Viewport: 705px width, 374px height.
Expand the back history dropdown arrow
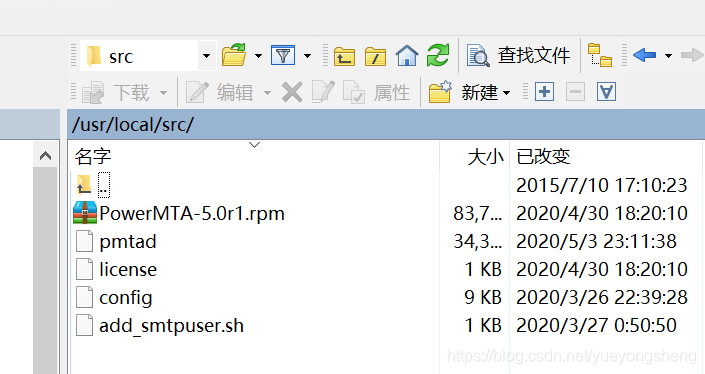point(669,56)
